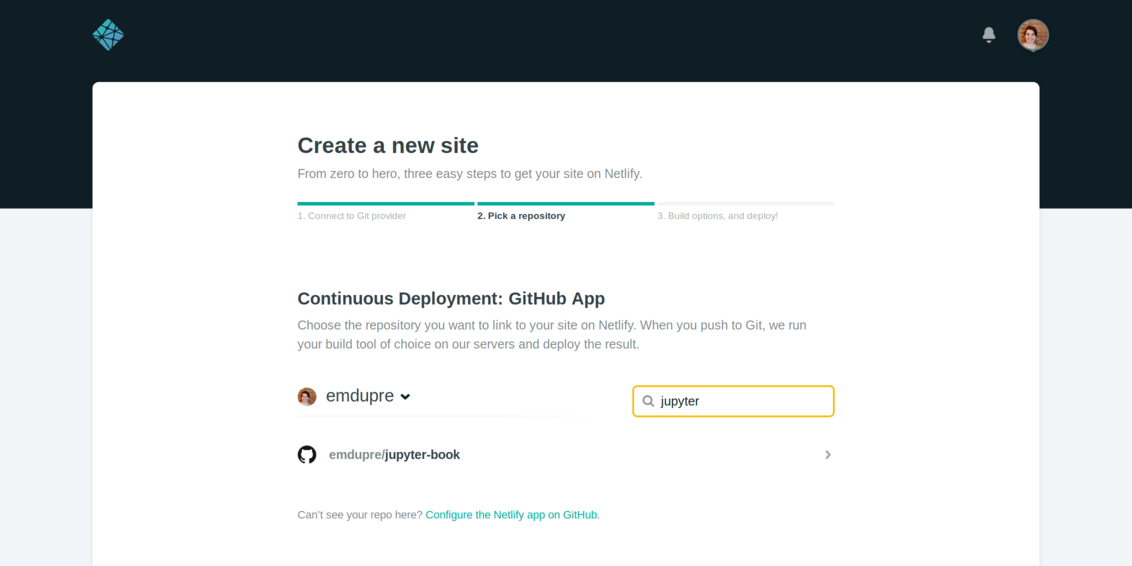The width and height of the screenshot is (1132, 566).
Task: Open Configure the Netlify app on GitHub link
Action: (x=512, y=515)
